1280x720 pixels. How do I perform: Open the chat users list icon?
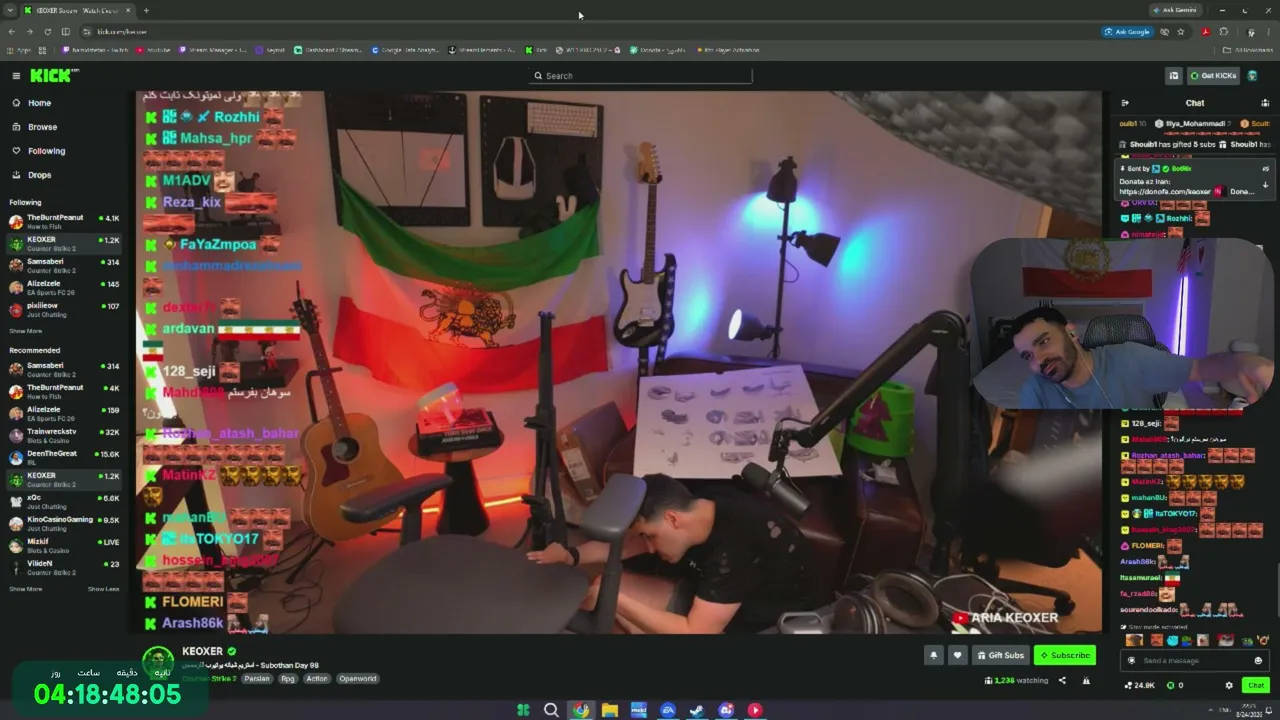pyautogui.click(x=1265, y=103)
